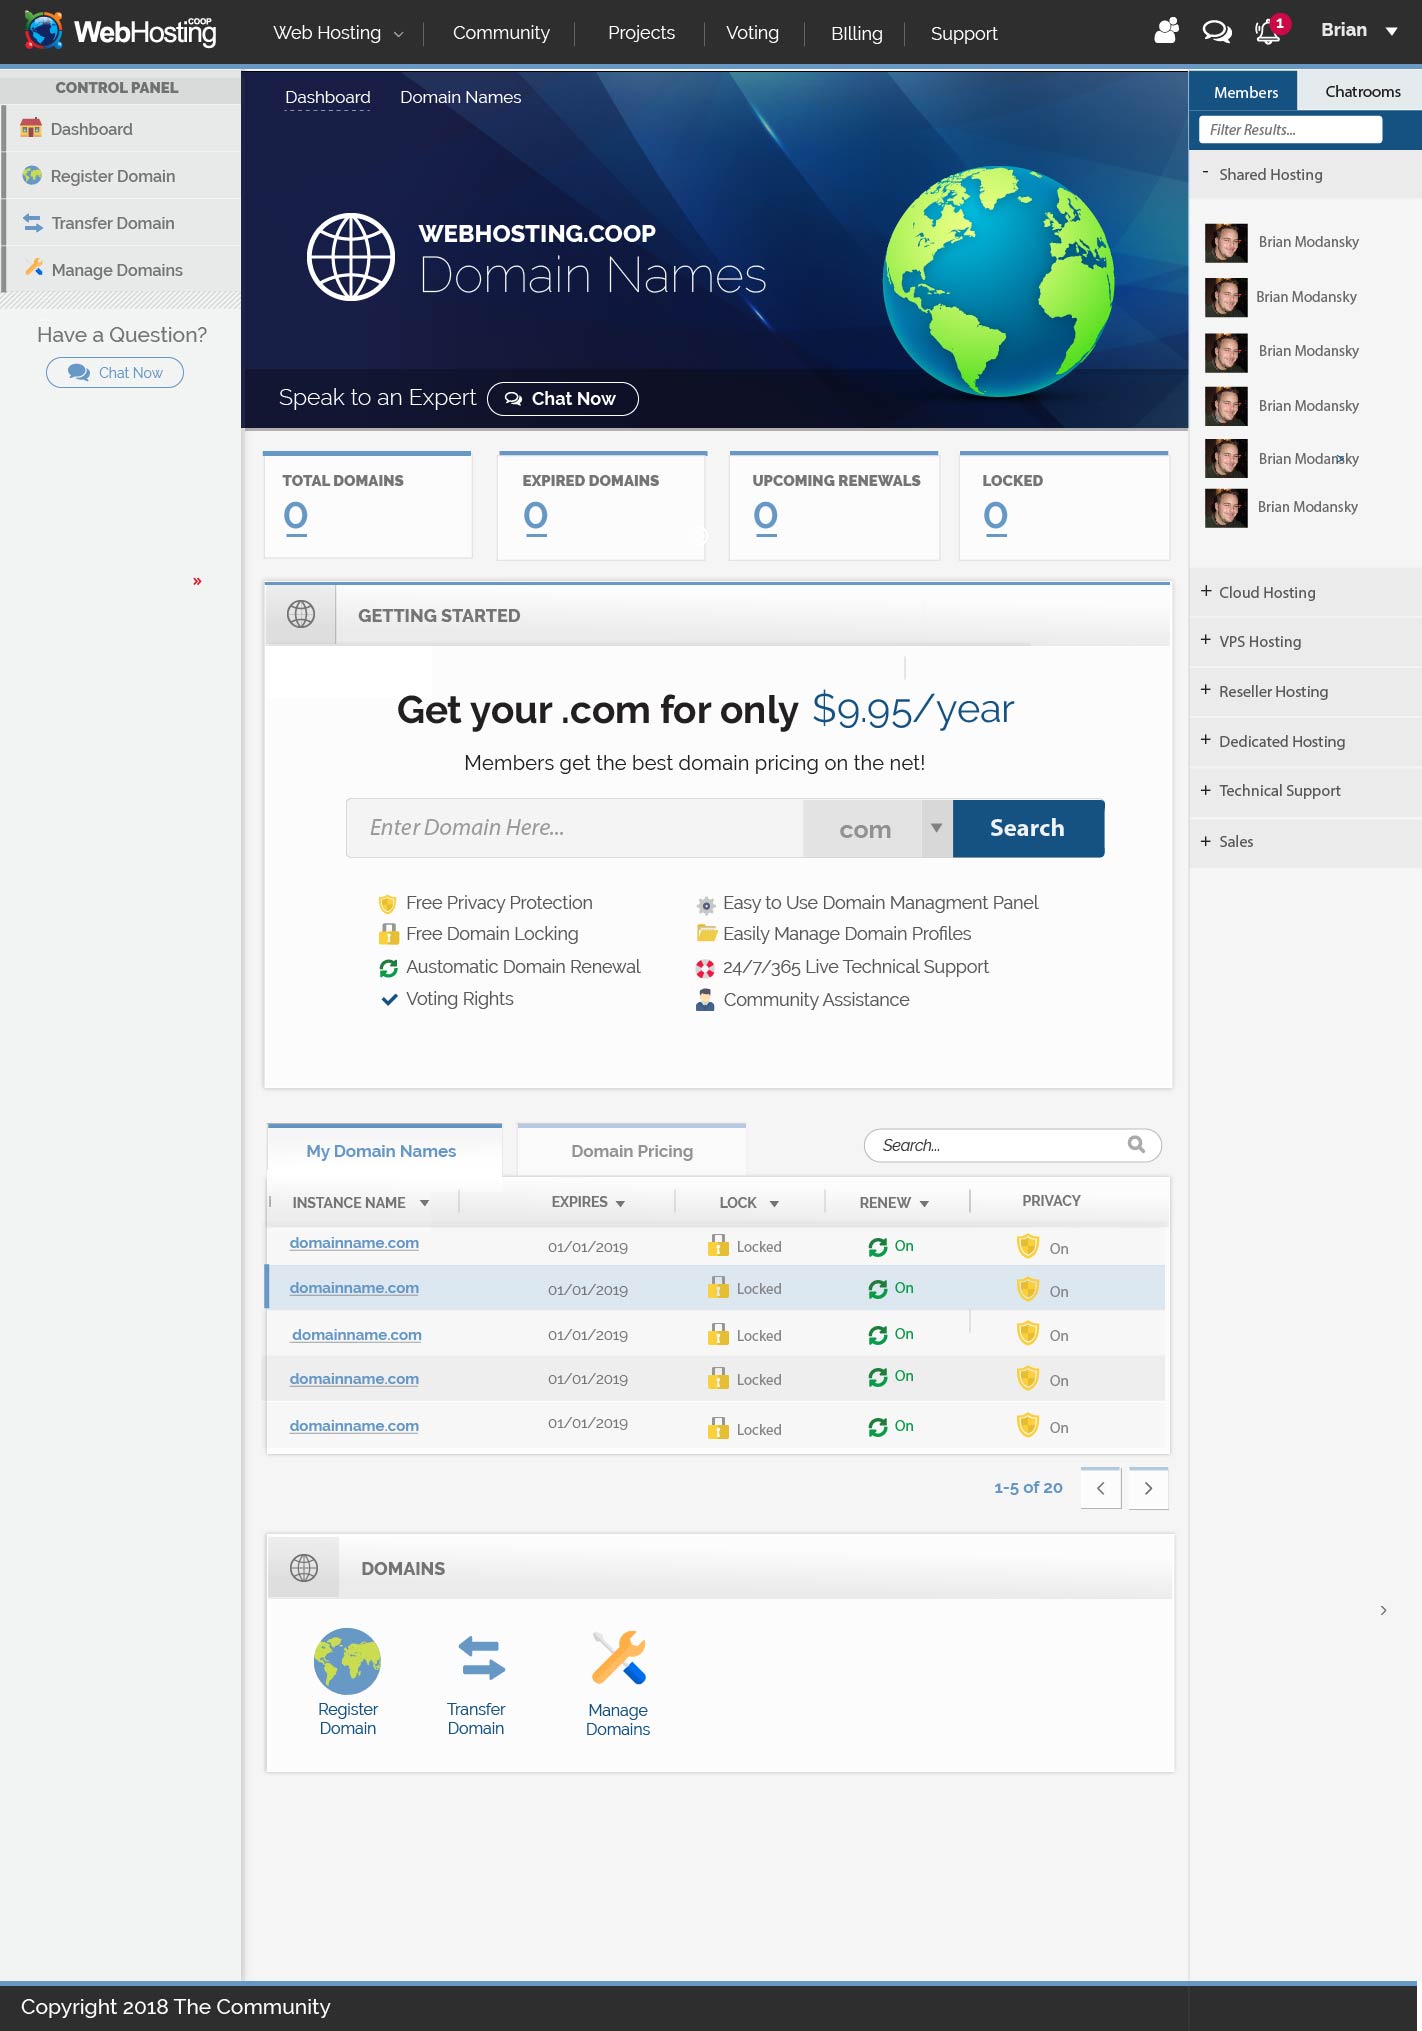Viewport: 1422px width, 2031px height.
Task: Switch to the Domain Pricing tab
Action: [x=631, y=1150]
